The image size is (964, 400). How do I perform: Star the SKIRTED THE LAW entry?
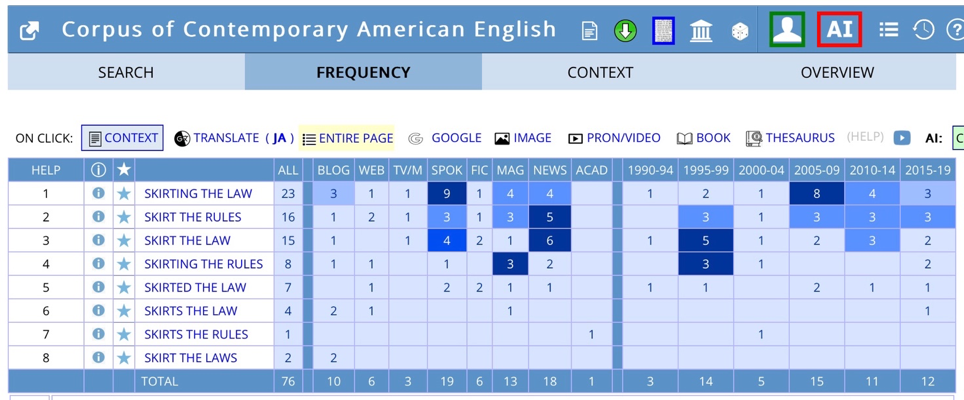coord(124,288)
